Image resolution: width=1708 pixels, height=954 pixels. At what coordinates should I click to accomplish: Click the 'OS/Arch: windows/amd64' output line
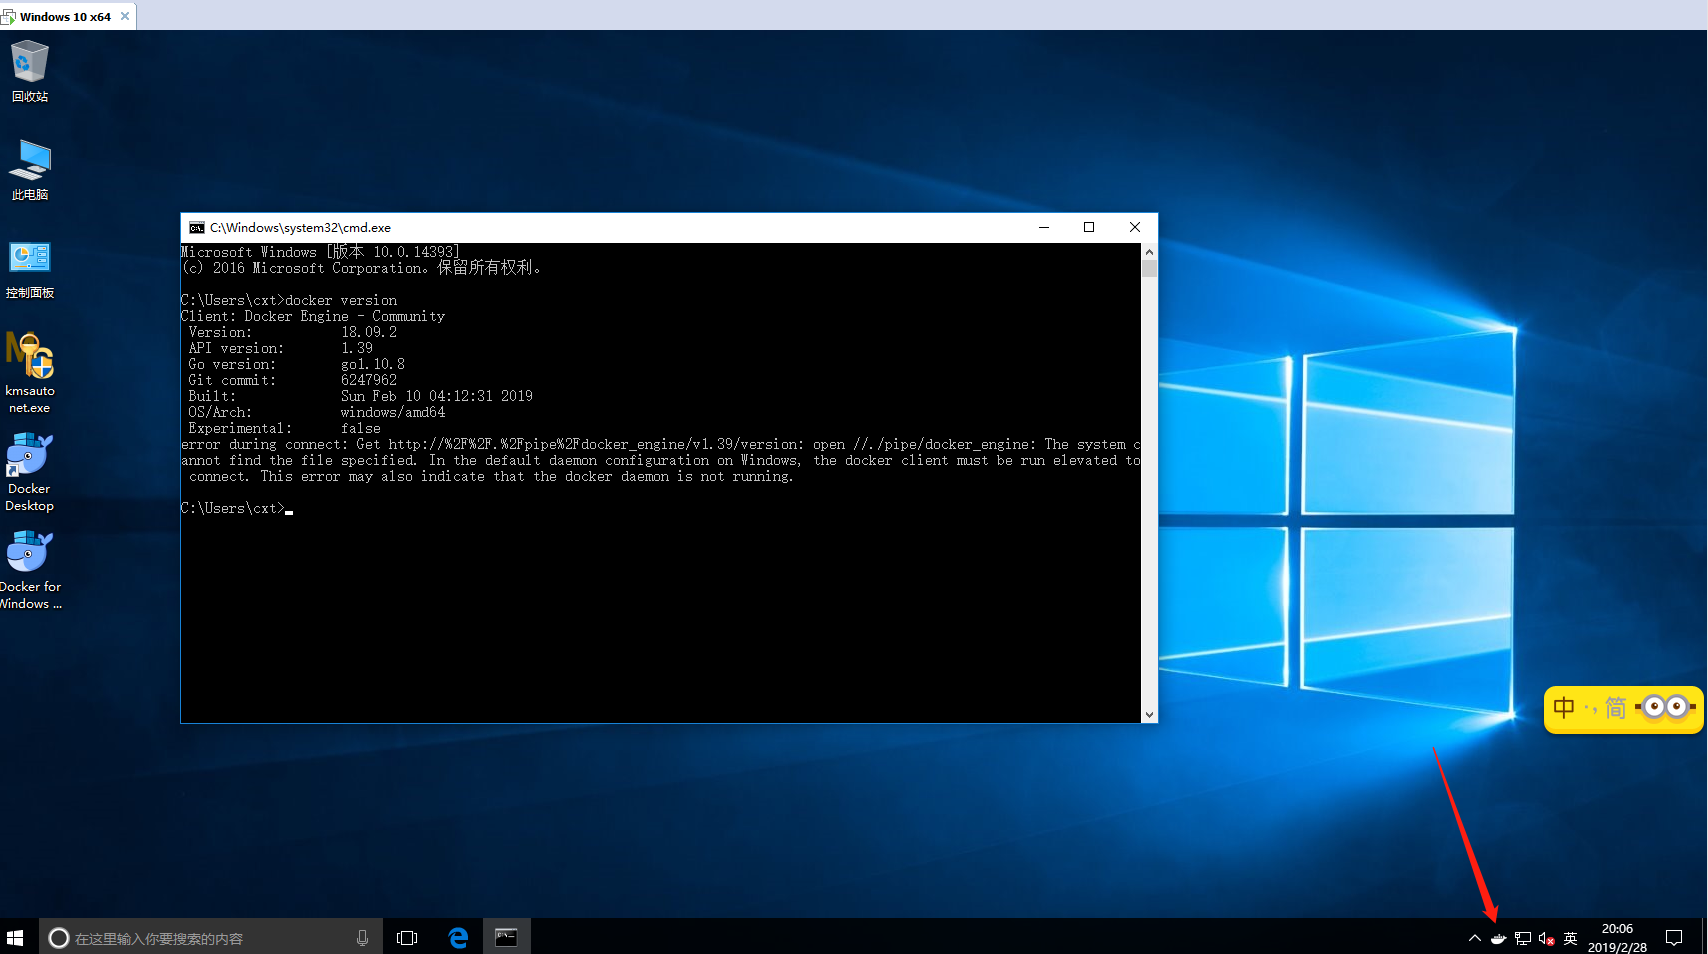click(x=317, y=412)
